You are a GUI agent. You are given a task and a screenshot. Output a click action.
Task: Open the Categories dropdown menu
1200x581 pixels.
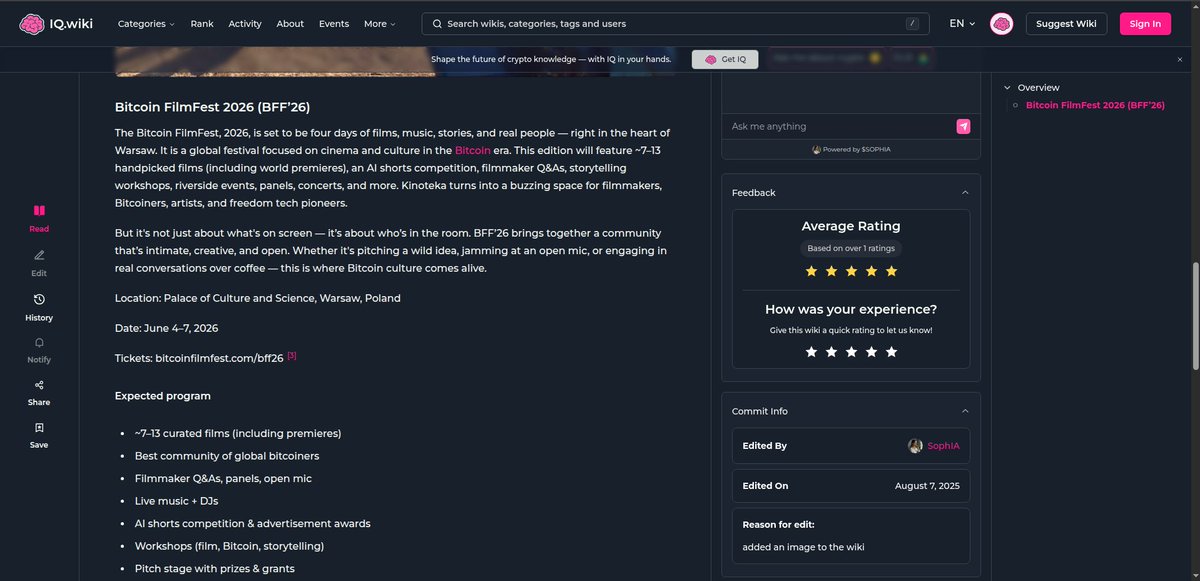coord(146,24)
